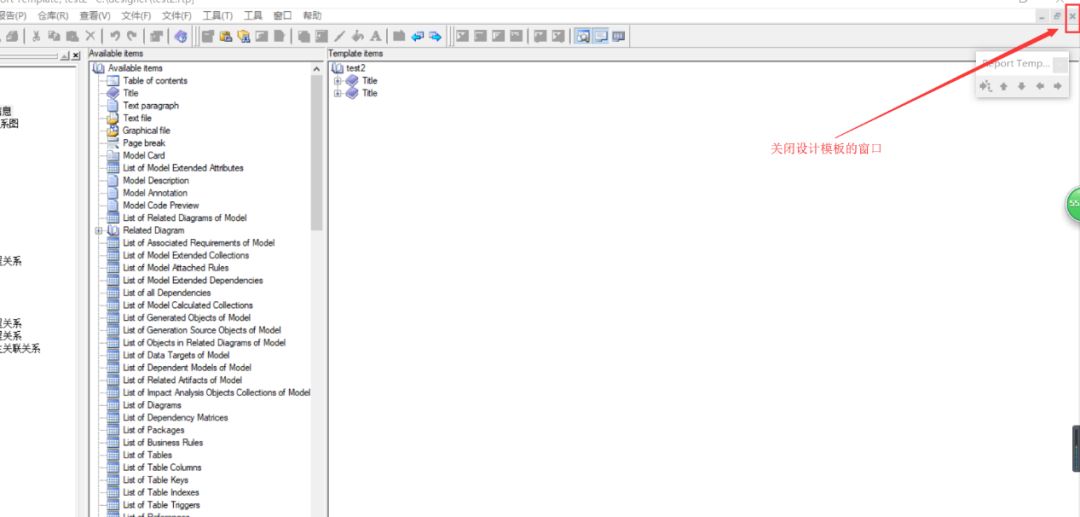The image size is (1080, 517).
Task: Select List of Model Calculated Collections
Action: point(188,305)
